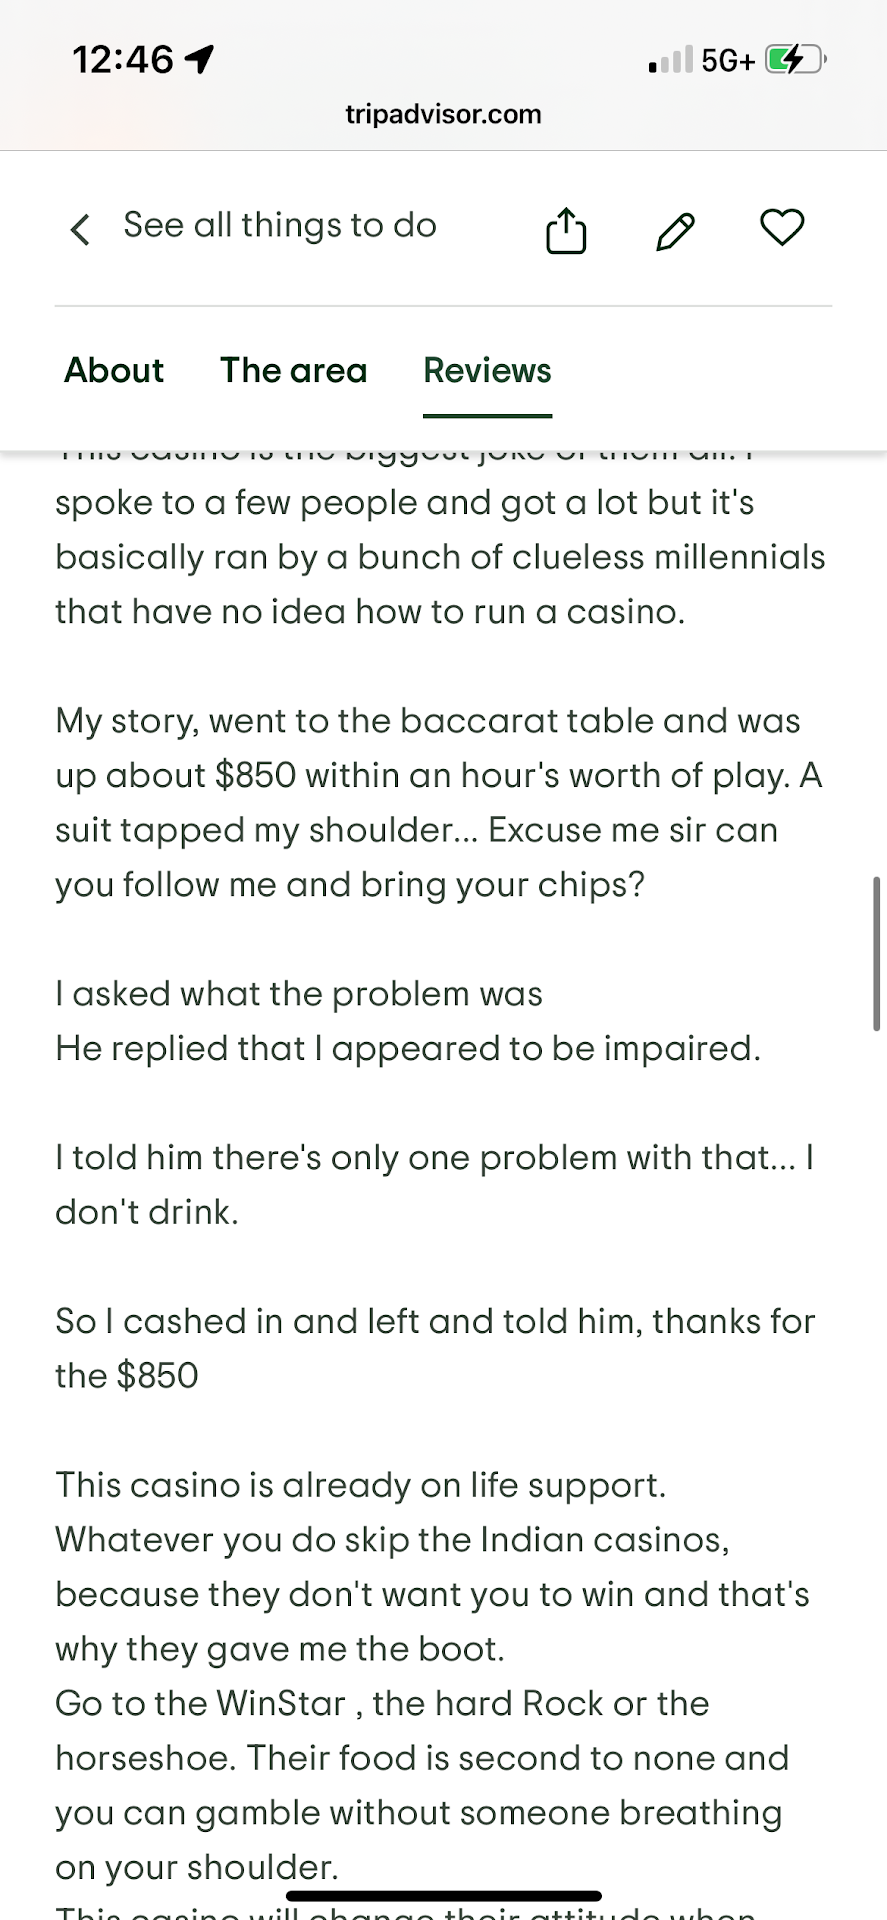The height and width of the screenshot is (1920, 887).
Task: Tap the "appeared to be impaired" line
Action: click(x=408, y=1048)
